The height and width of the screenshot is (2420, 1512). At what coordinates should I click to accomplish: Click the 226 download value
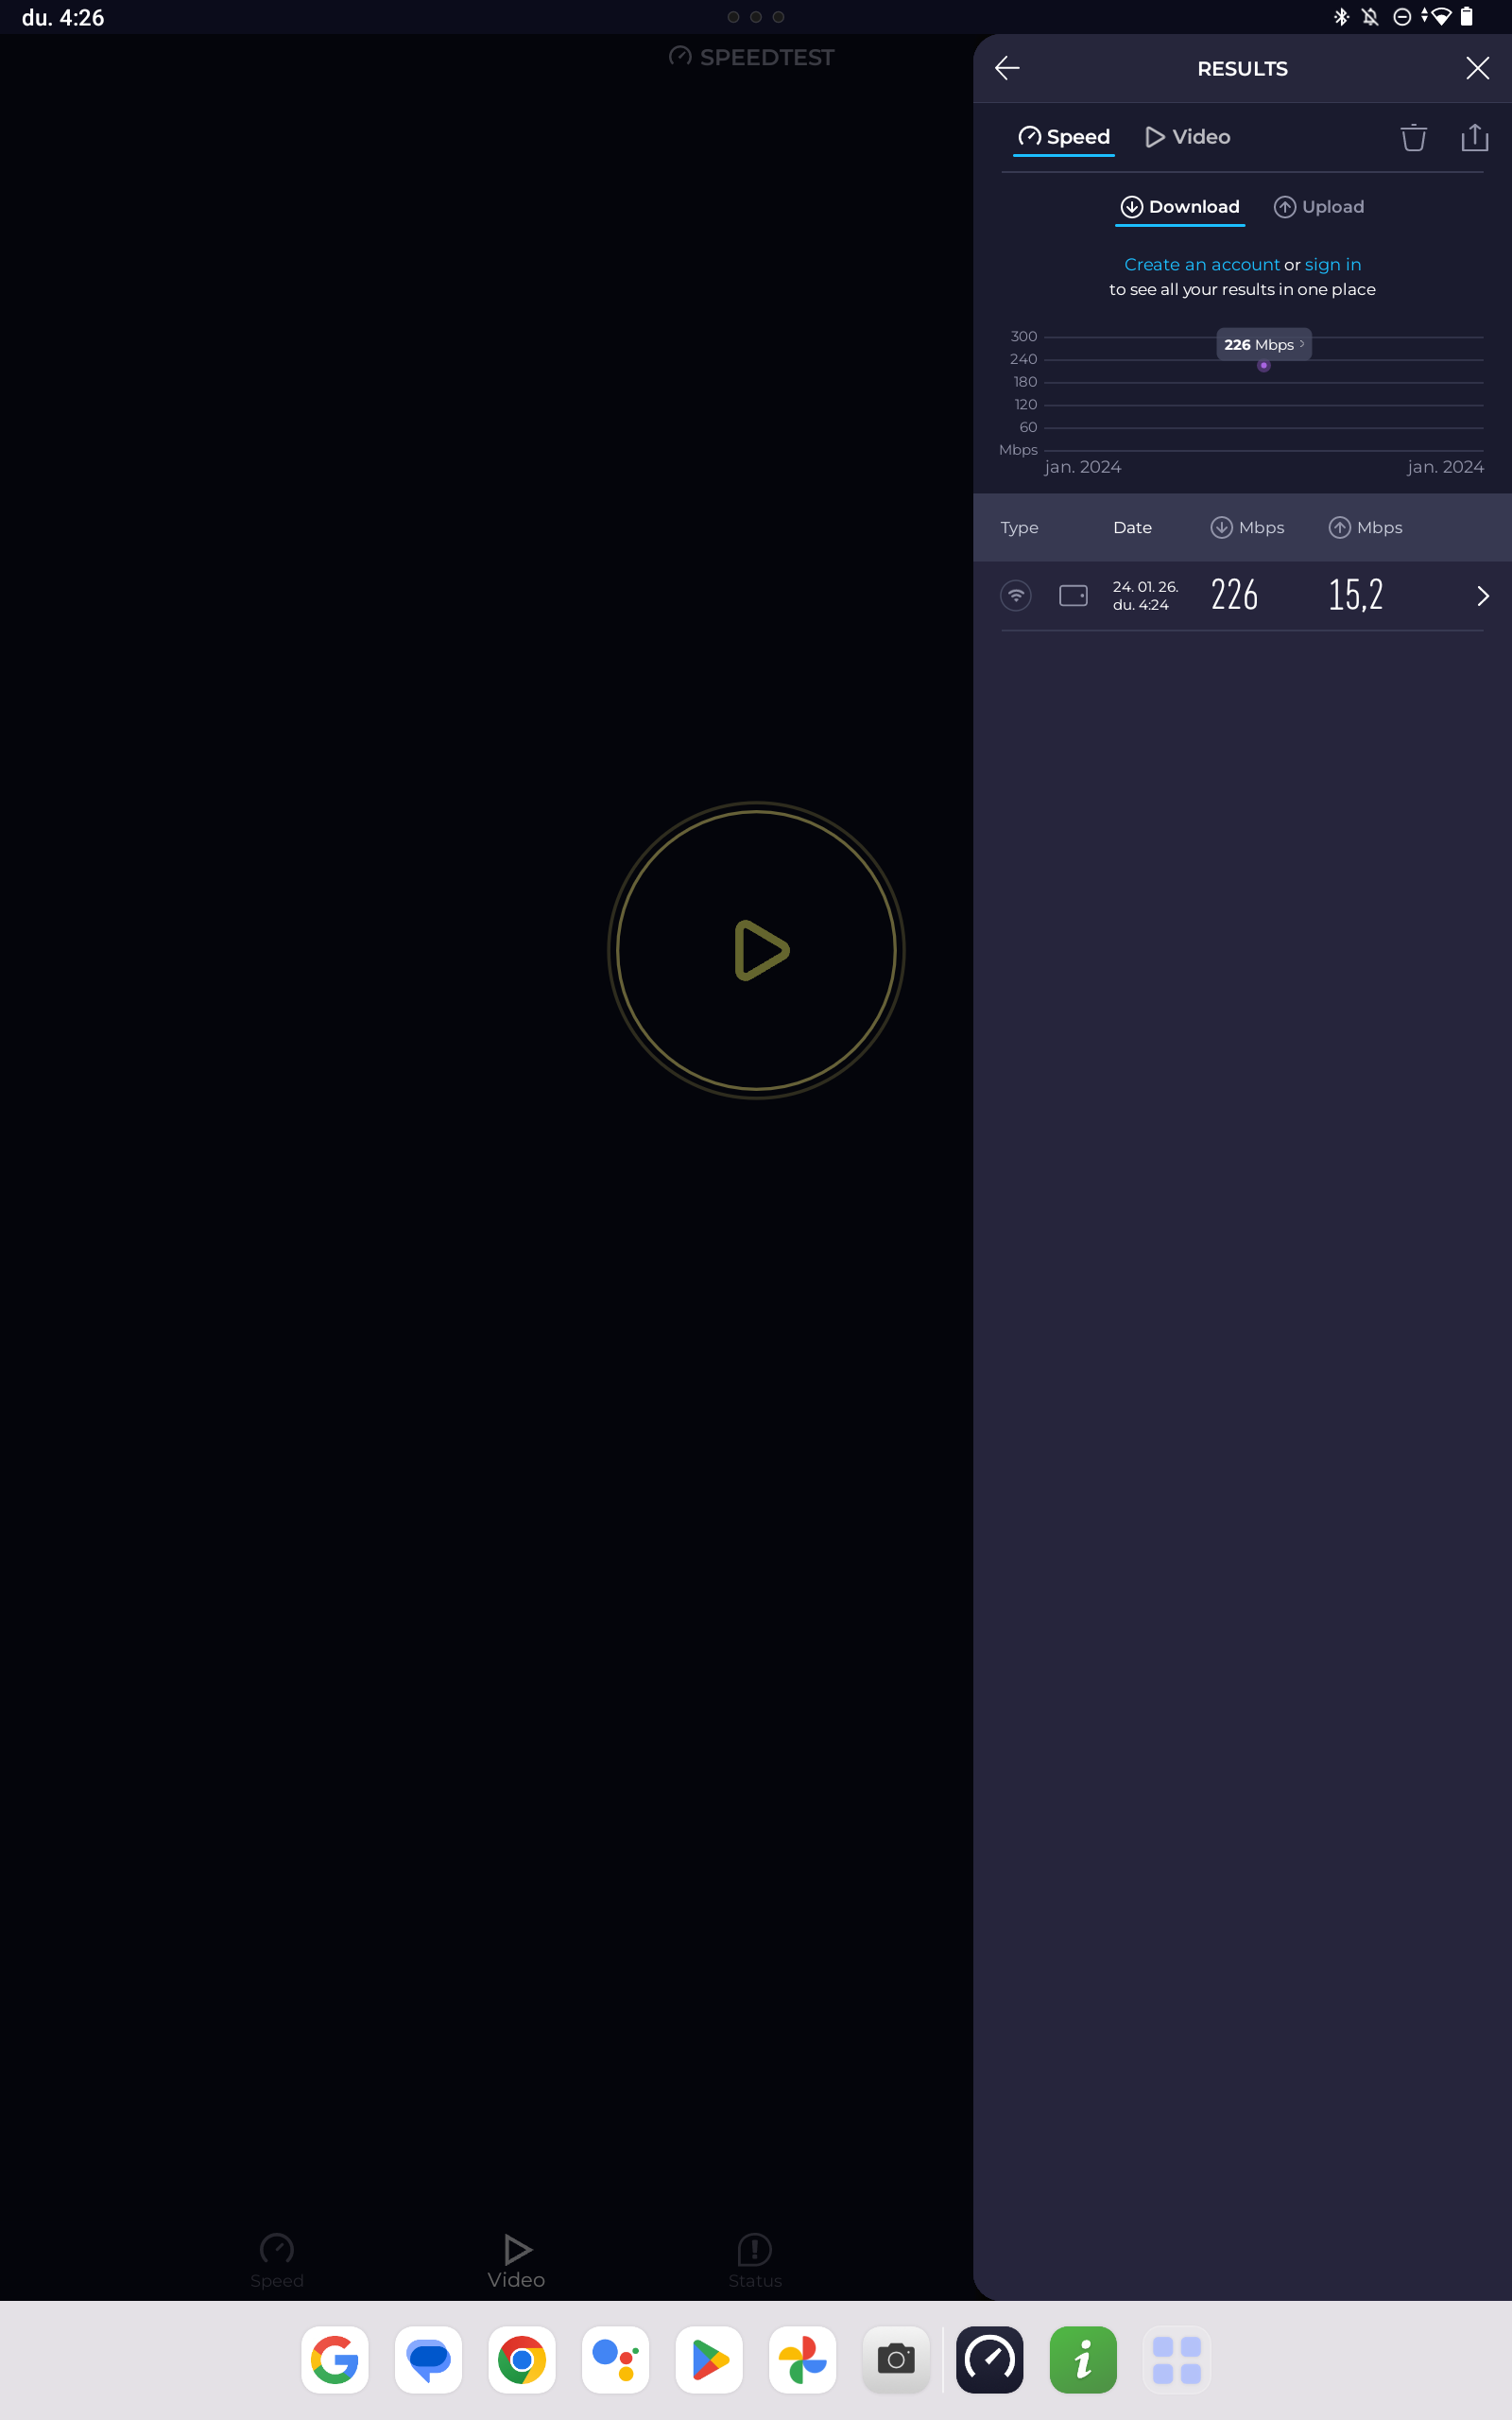[x=1234, y=595]
